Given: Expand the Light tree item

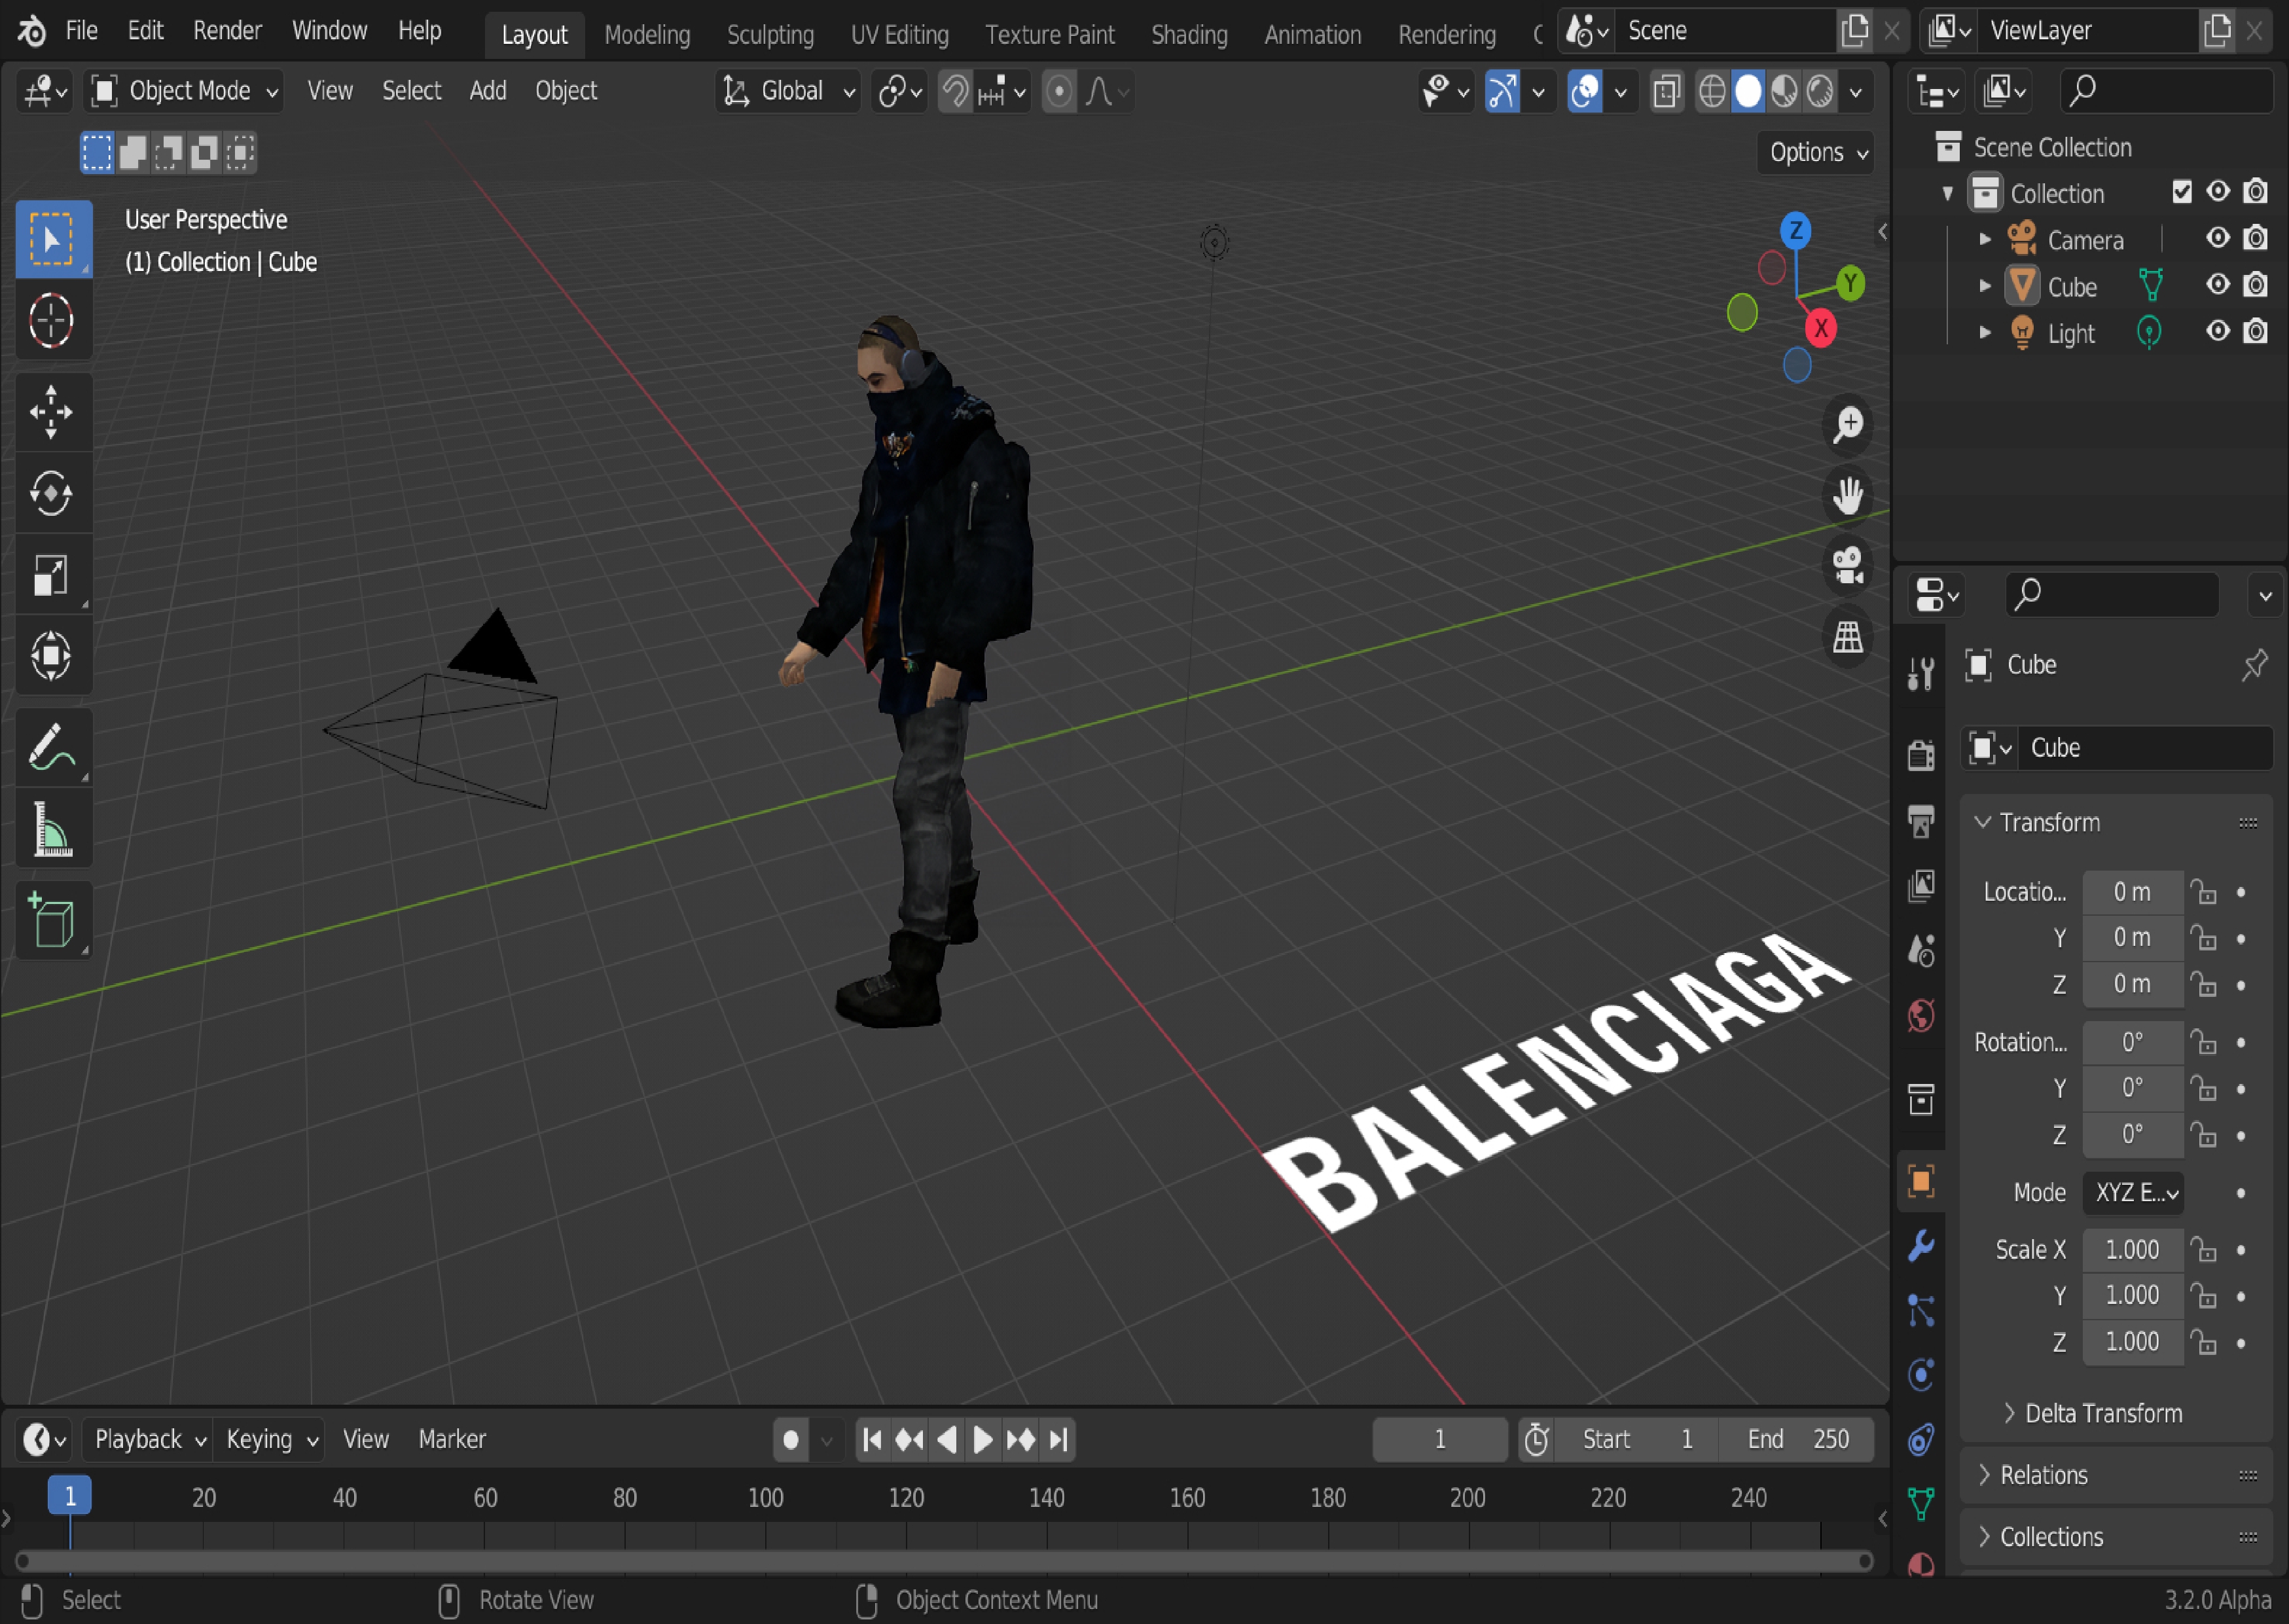Looking at the screenshot, I should click(1984, 332).
